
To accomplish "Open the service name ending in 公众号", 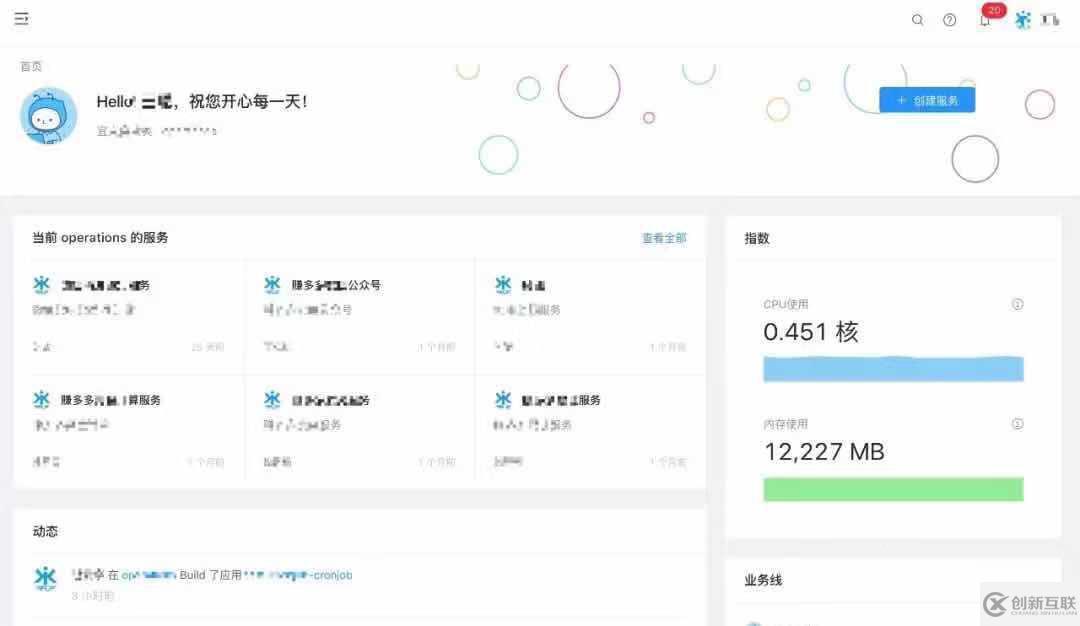I will pyautogui.click(x=336, y=285).
